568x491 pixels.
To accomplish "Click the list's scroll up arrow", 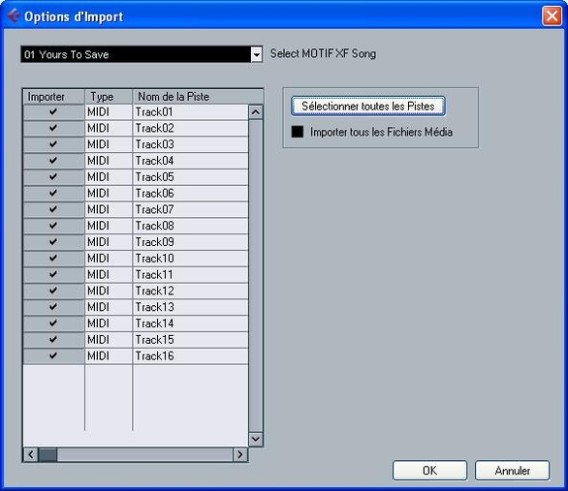I will (255, 112).
